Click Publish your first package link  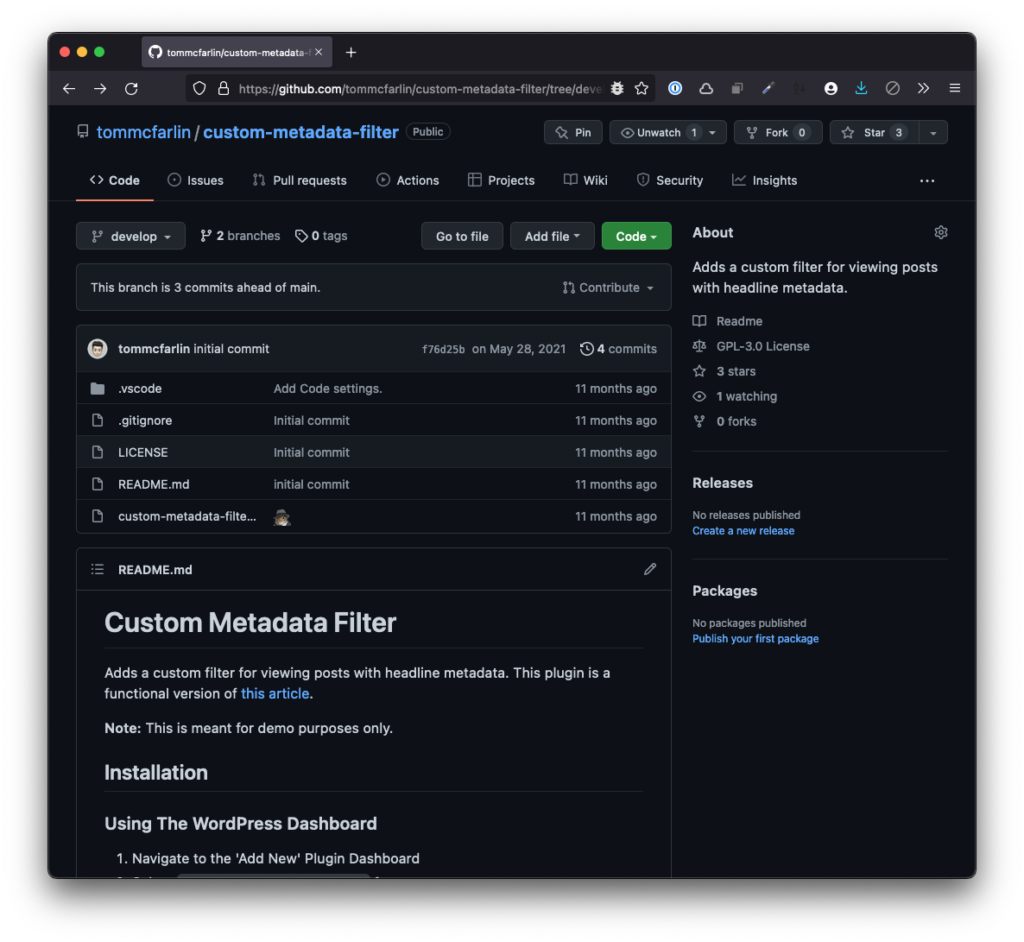(755, 639)
